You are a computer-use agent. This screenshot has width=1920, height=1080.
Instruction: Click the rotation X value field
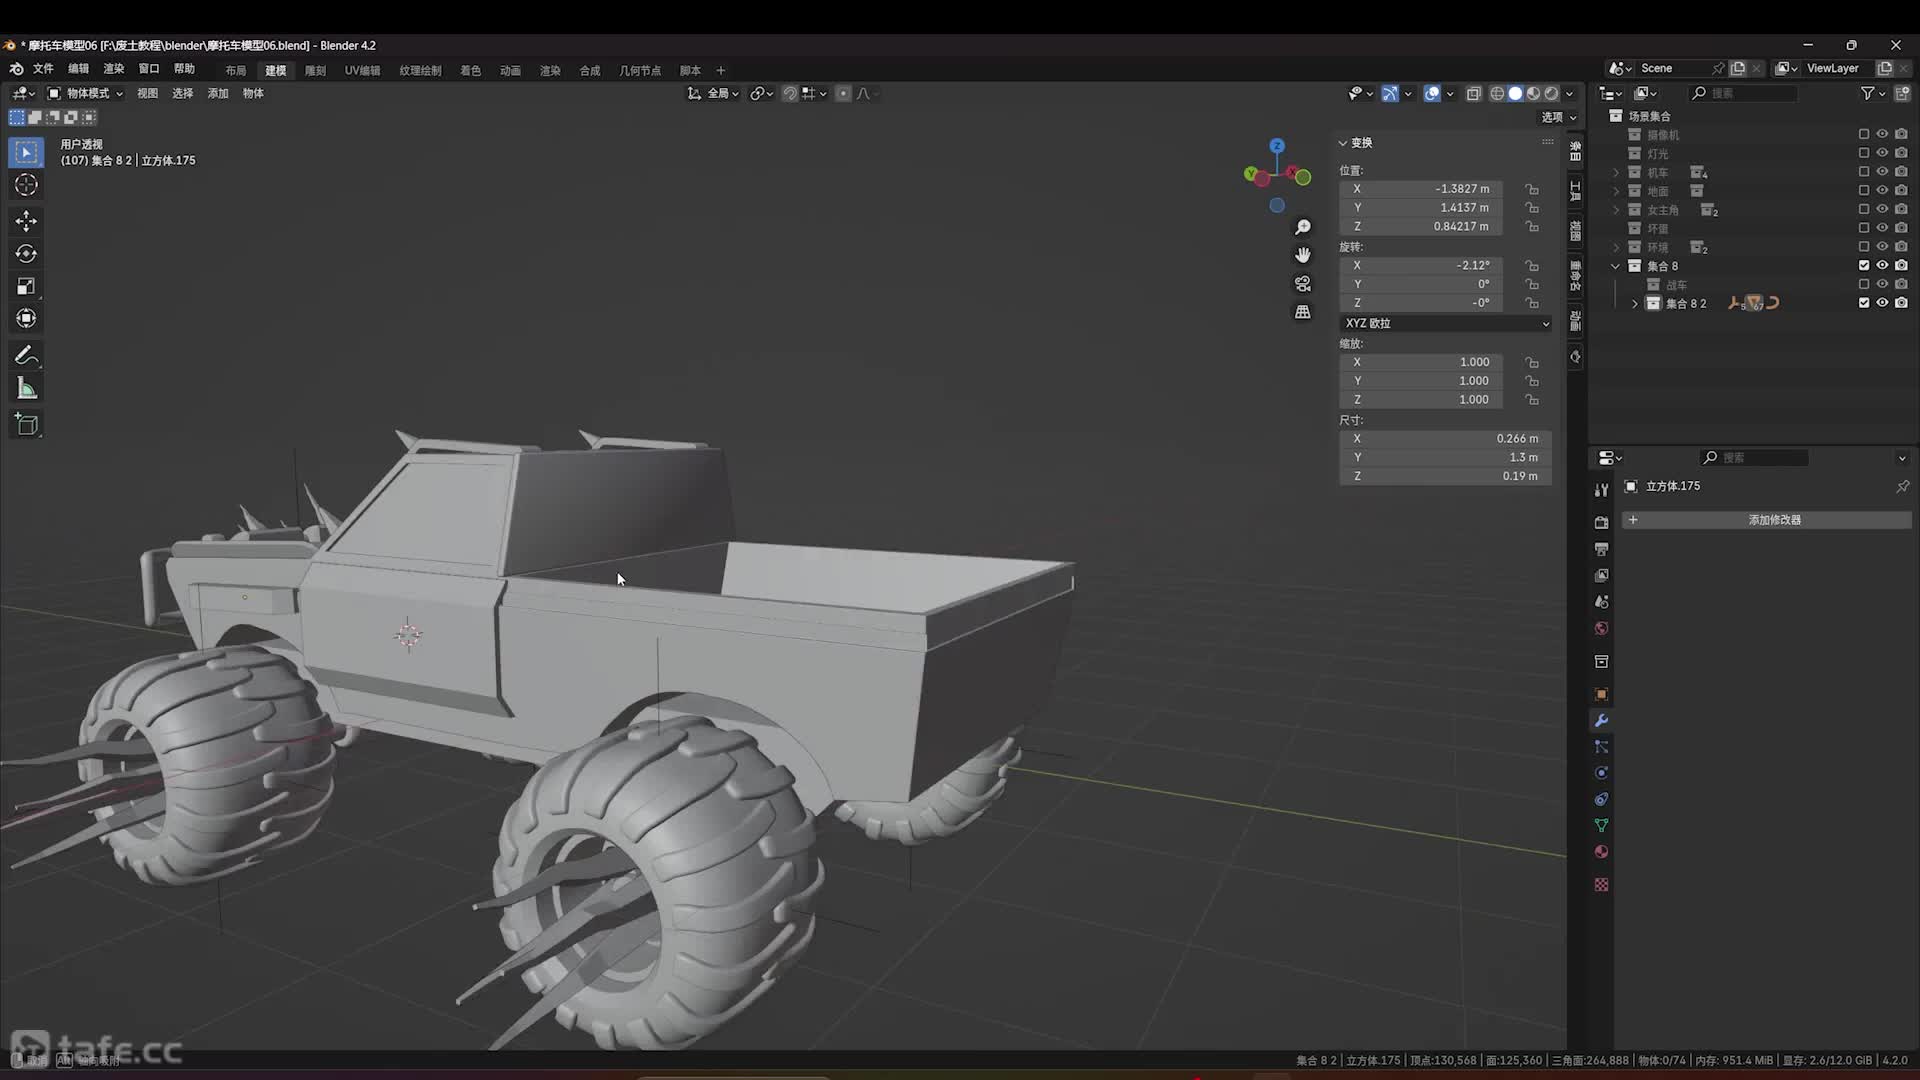(1420, 266)
